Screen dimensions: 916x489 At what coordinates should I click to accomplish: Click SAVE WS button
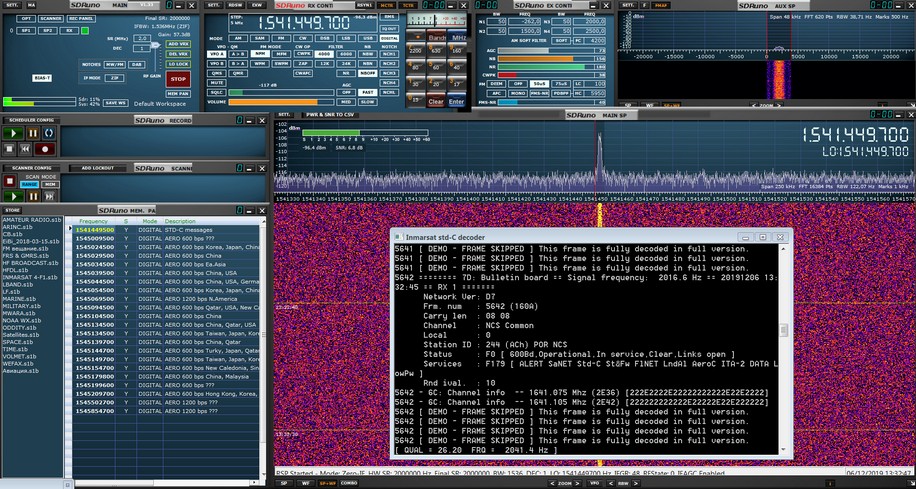click(115, 103)
